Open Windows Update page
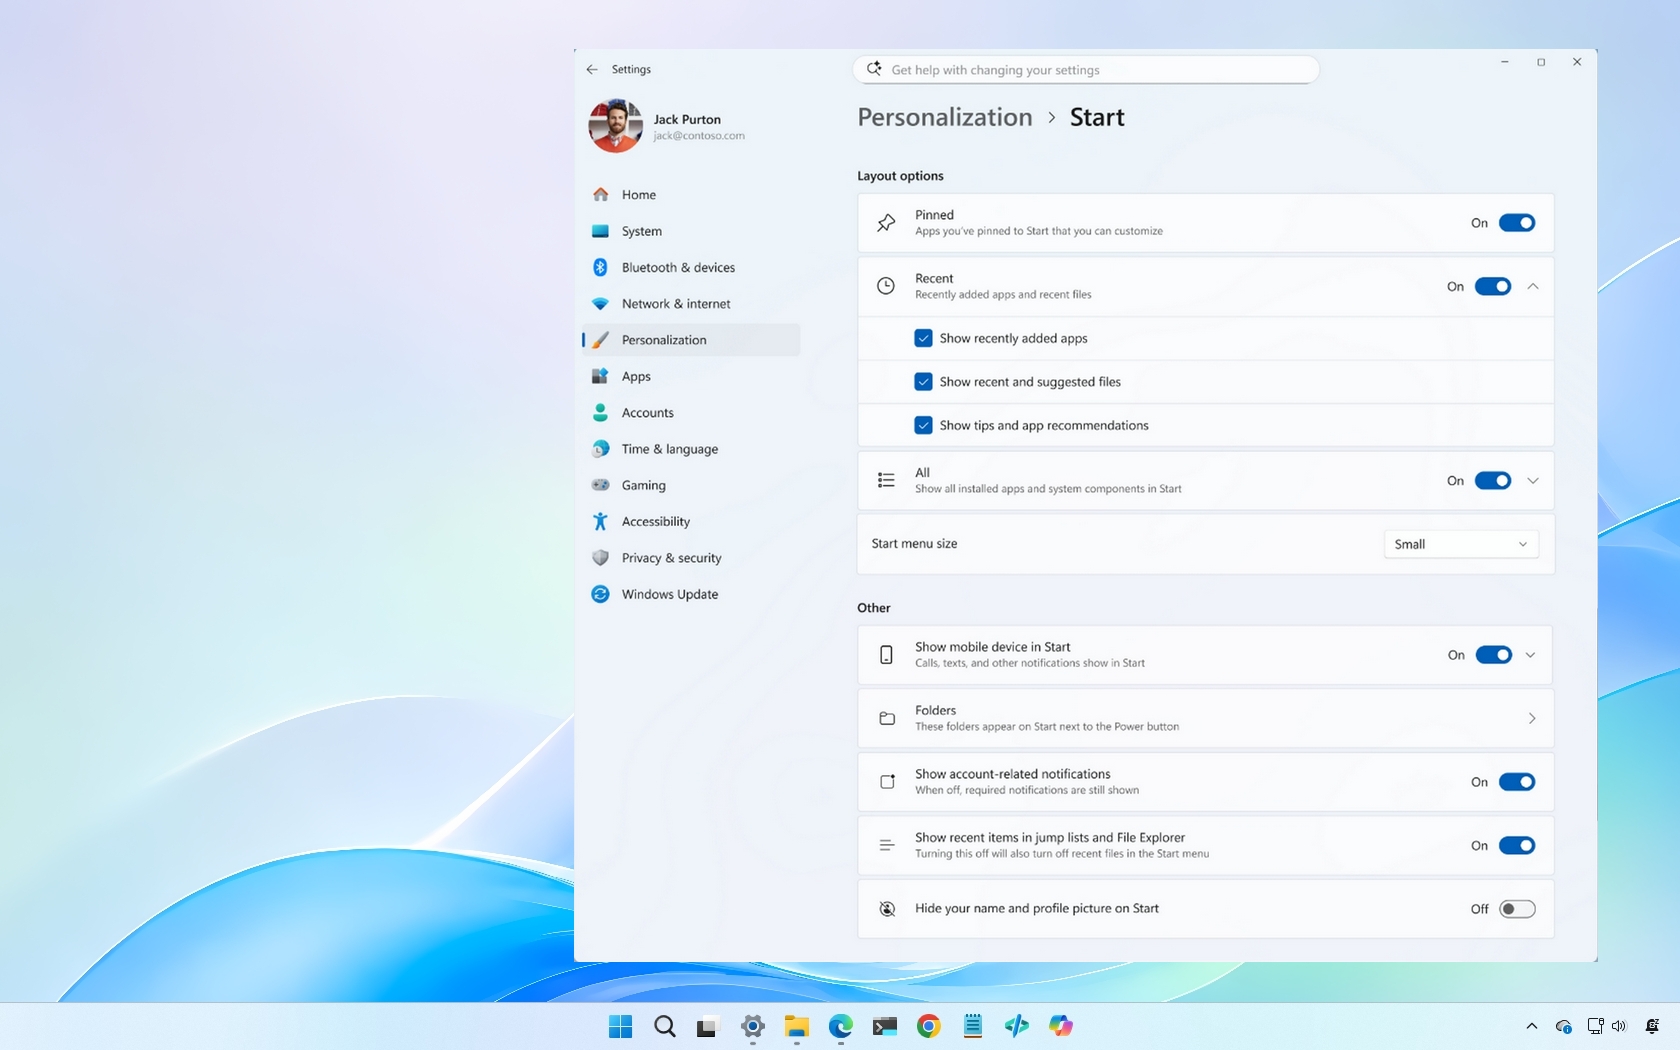Image resolution: width=1680 pixels, height=1050 pixels. (x=690, y=594)
